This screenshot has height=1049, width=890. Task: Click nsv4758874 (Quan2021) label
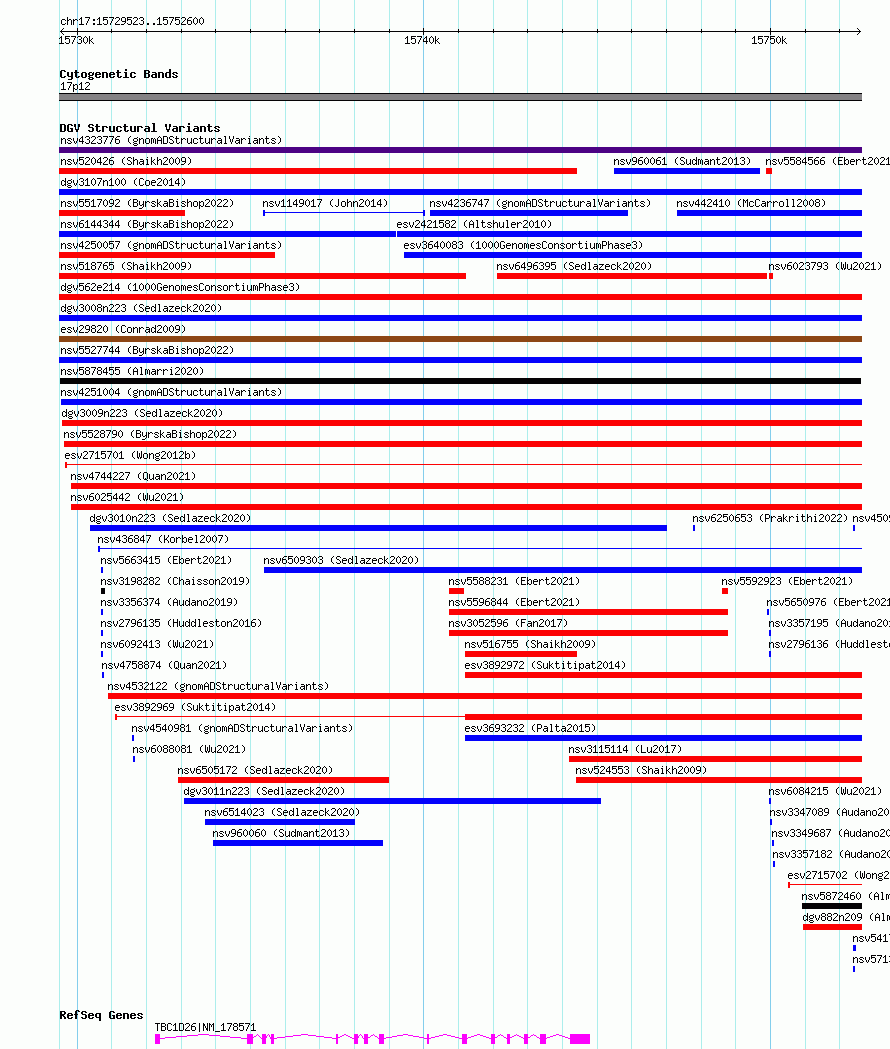click(x=164, y=666)
